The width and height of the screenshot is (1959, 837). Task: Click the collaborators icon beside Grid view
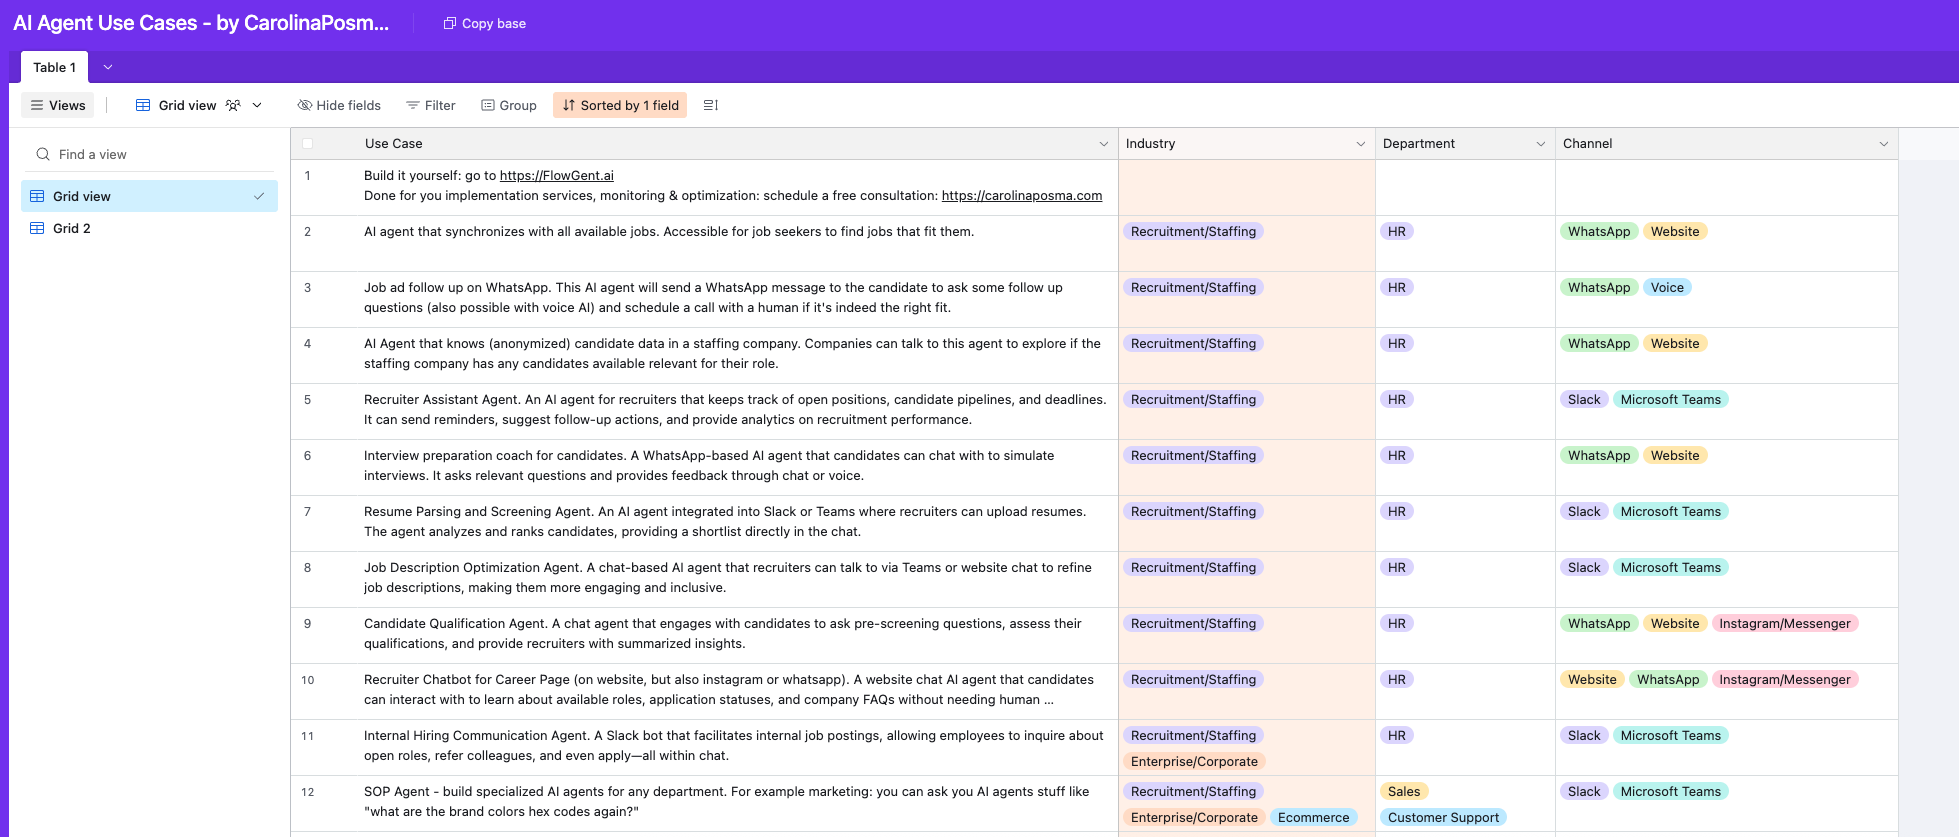coord(233,105)
